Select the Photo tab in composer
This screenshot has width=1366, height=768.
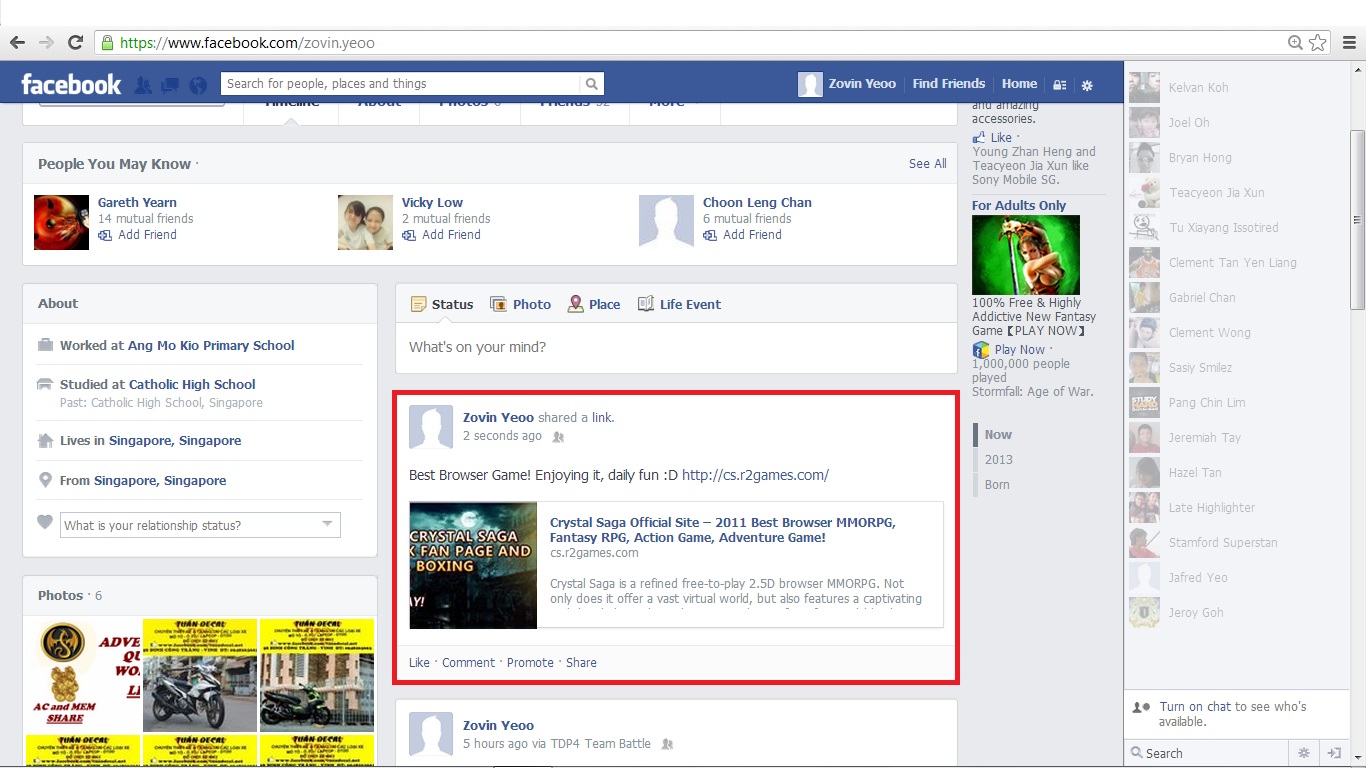click(520, 304)
